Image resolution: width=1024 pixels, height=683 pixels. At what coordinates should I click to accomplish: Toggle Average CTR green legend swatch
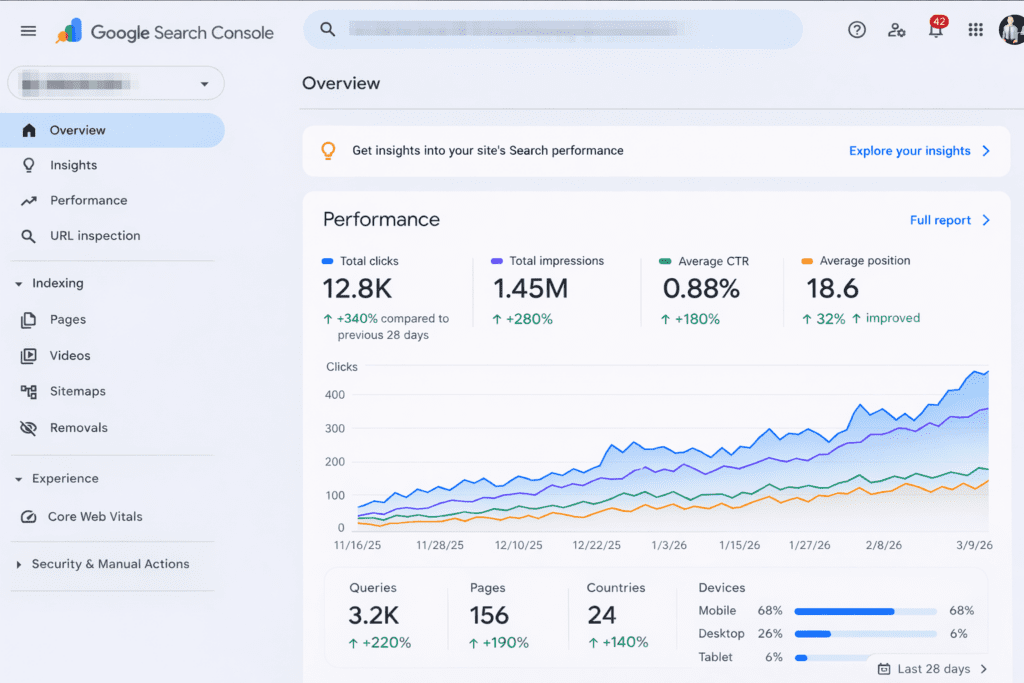tap(665, 261)
